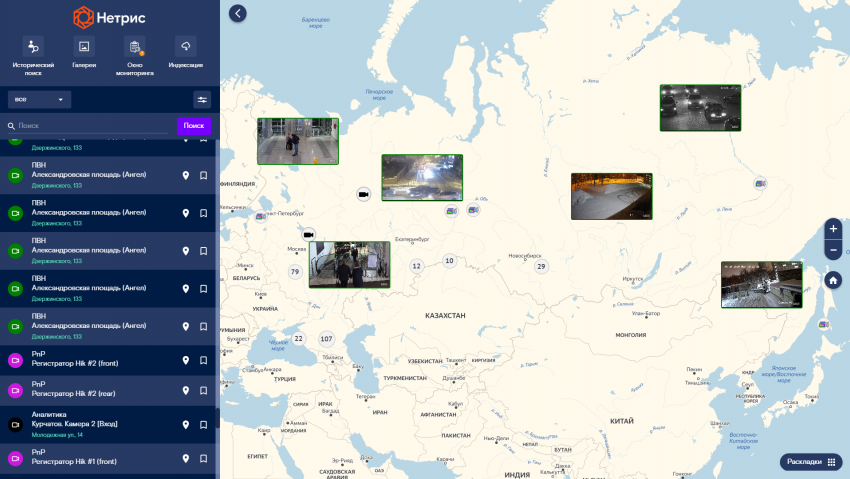Click magenta camera icon of Hik #2 (rear)
The width and height of the screenshot is (850, 479).
[15, 391]
